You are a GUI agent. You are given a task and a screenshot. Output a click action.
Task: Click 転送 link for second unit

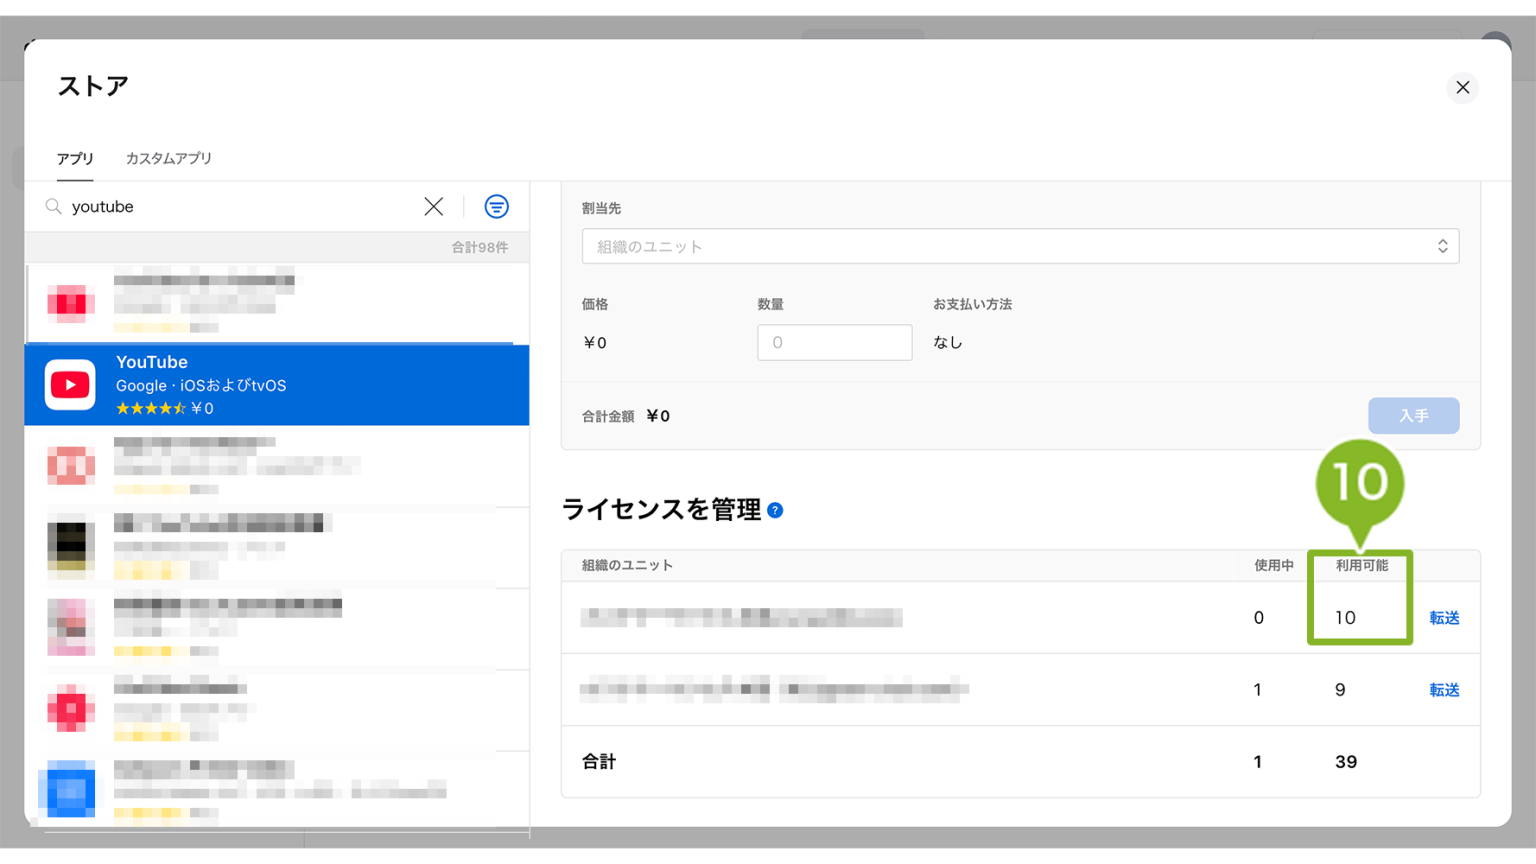point(1443,690)
